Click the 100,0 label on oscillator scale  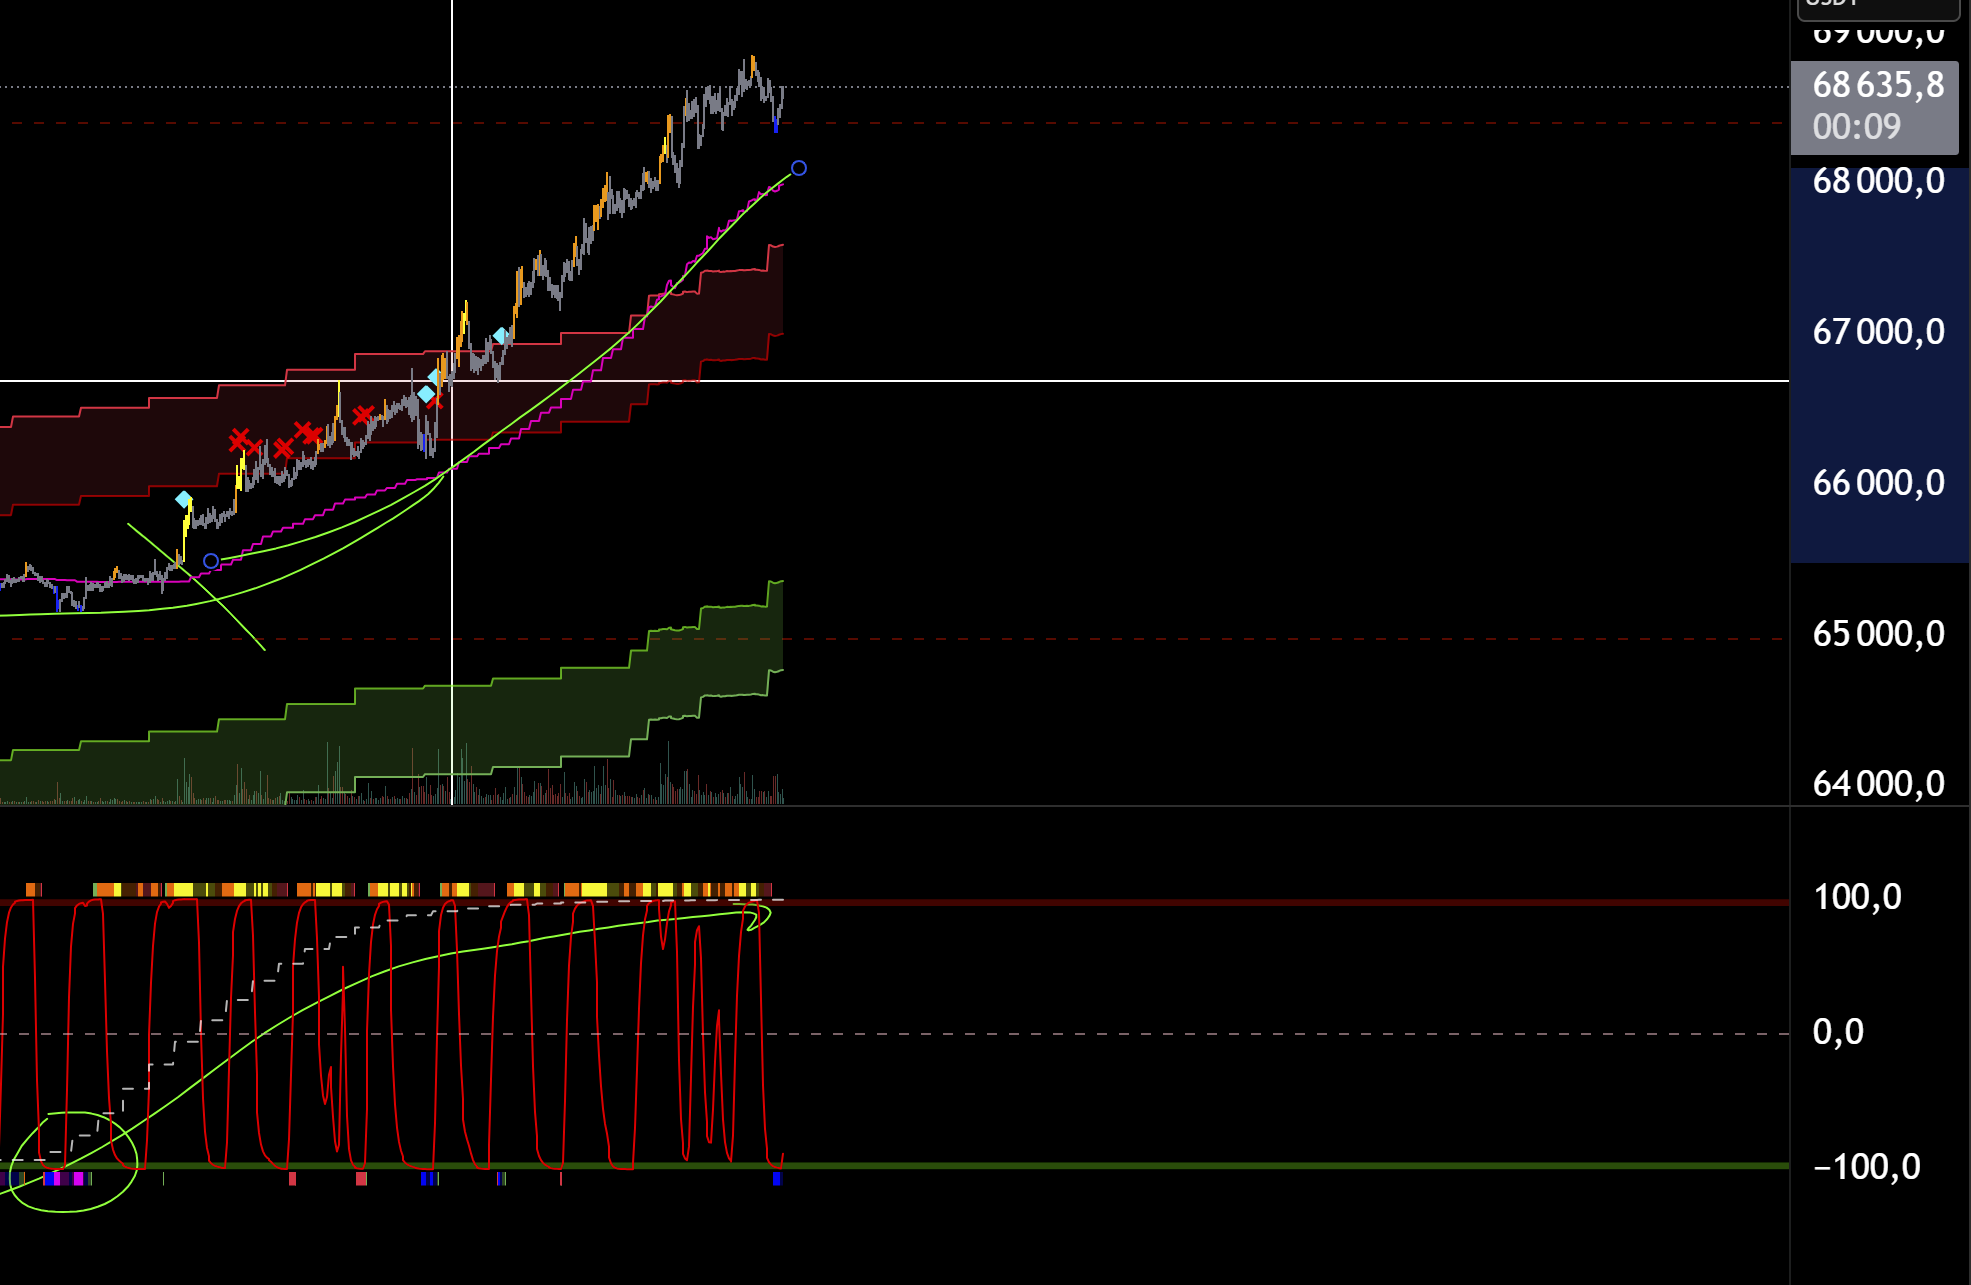point(1857,897)
